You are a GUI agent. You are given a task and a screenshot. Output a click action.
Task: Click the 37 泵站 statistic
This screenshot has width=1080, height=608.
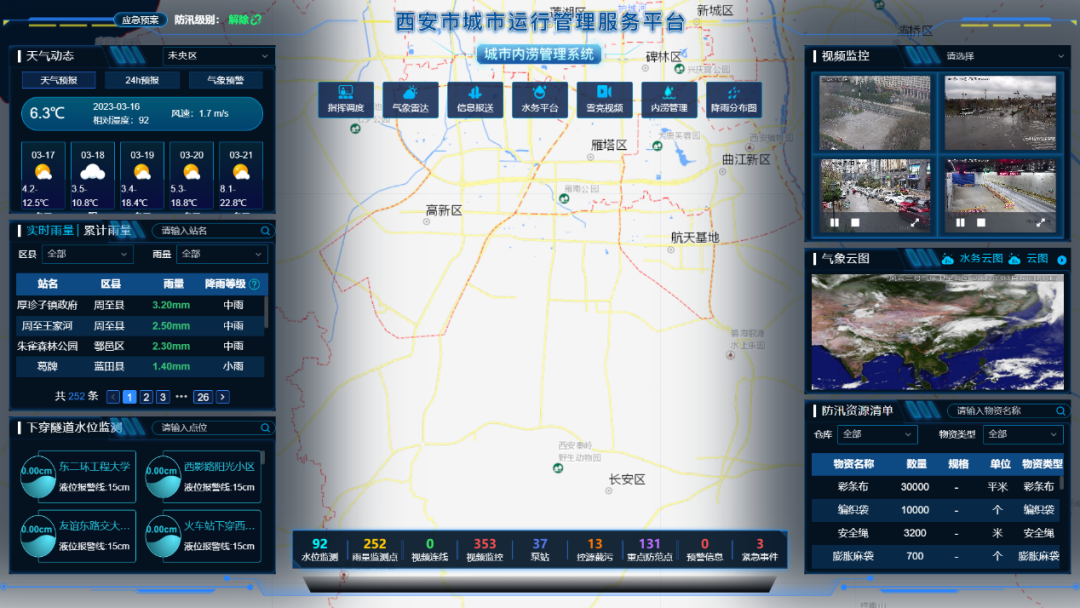pos(540,549)
